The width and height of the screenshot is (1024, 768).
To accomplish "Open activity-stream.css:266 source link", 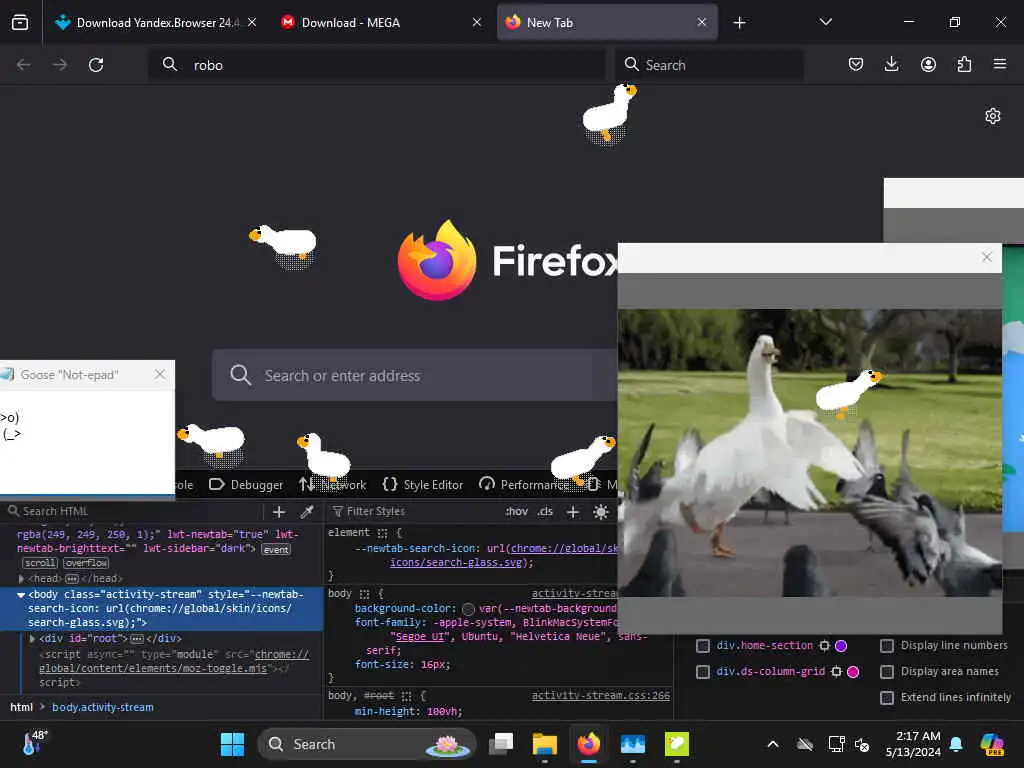I will pyautogui.click(x=601, y=696).
